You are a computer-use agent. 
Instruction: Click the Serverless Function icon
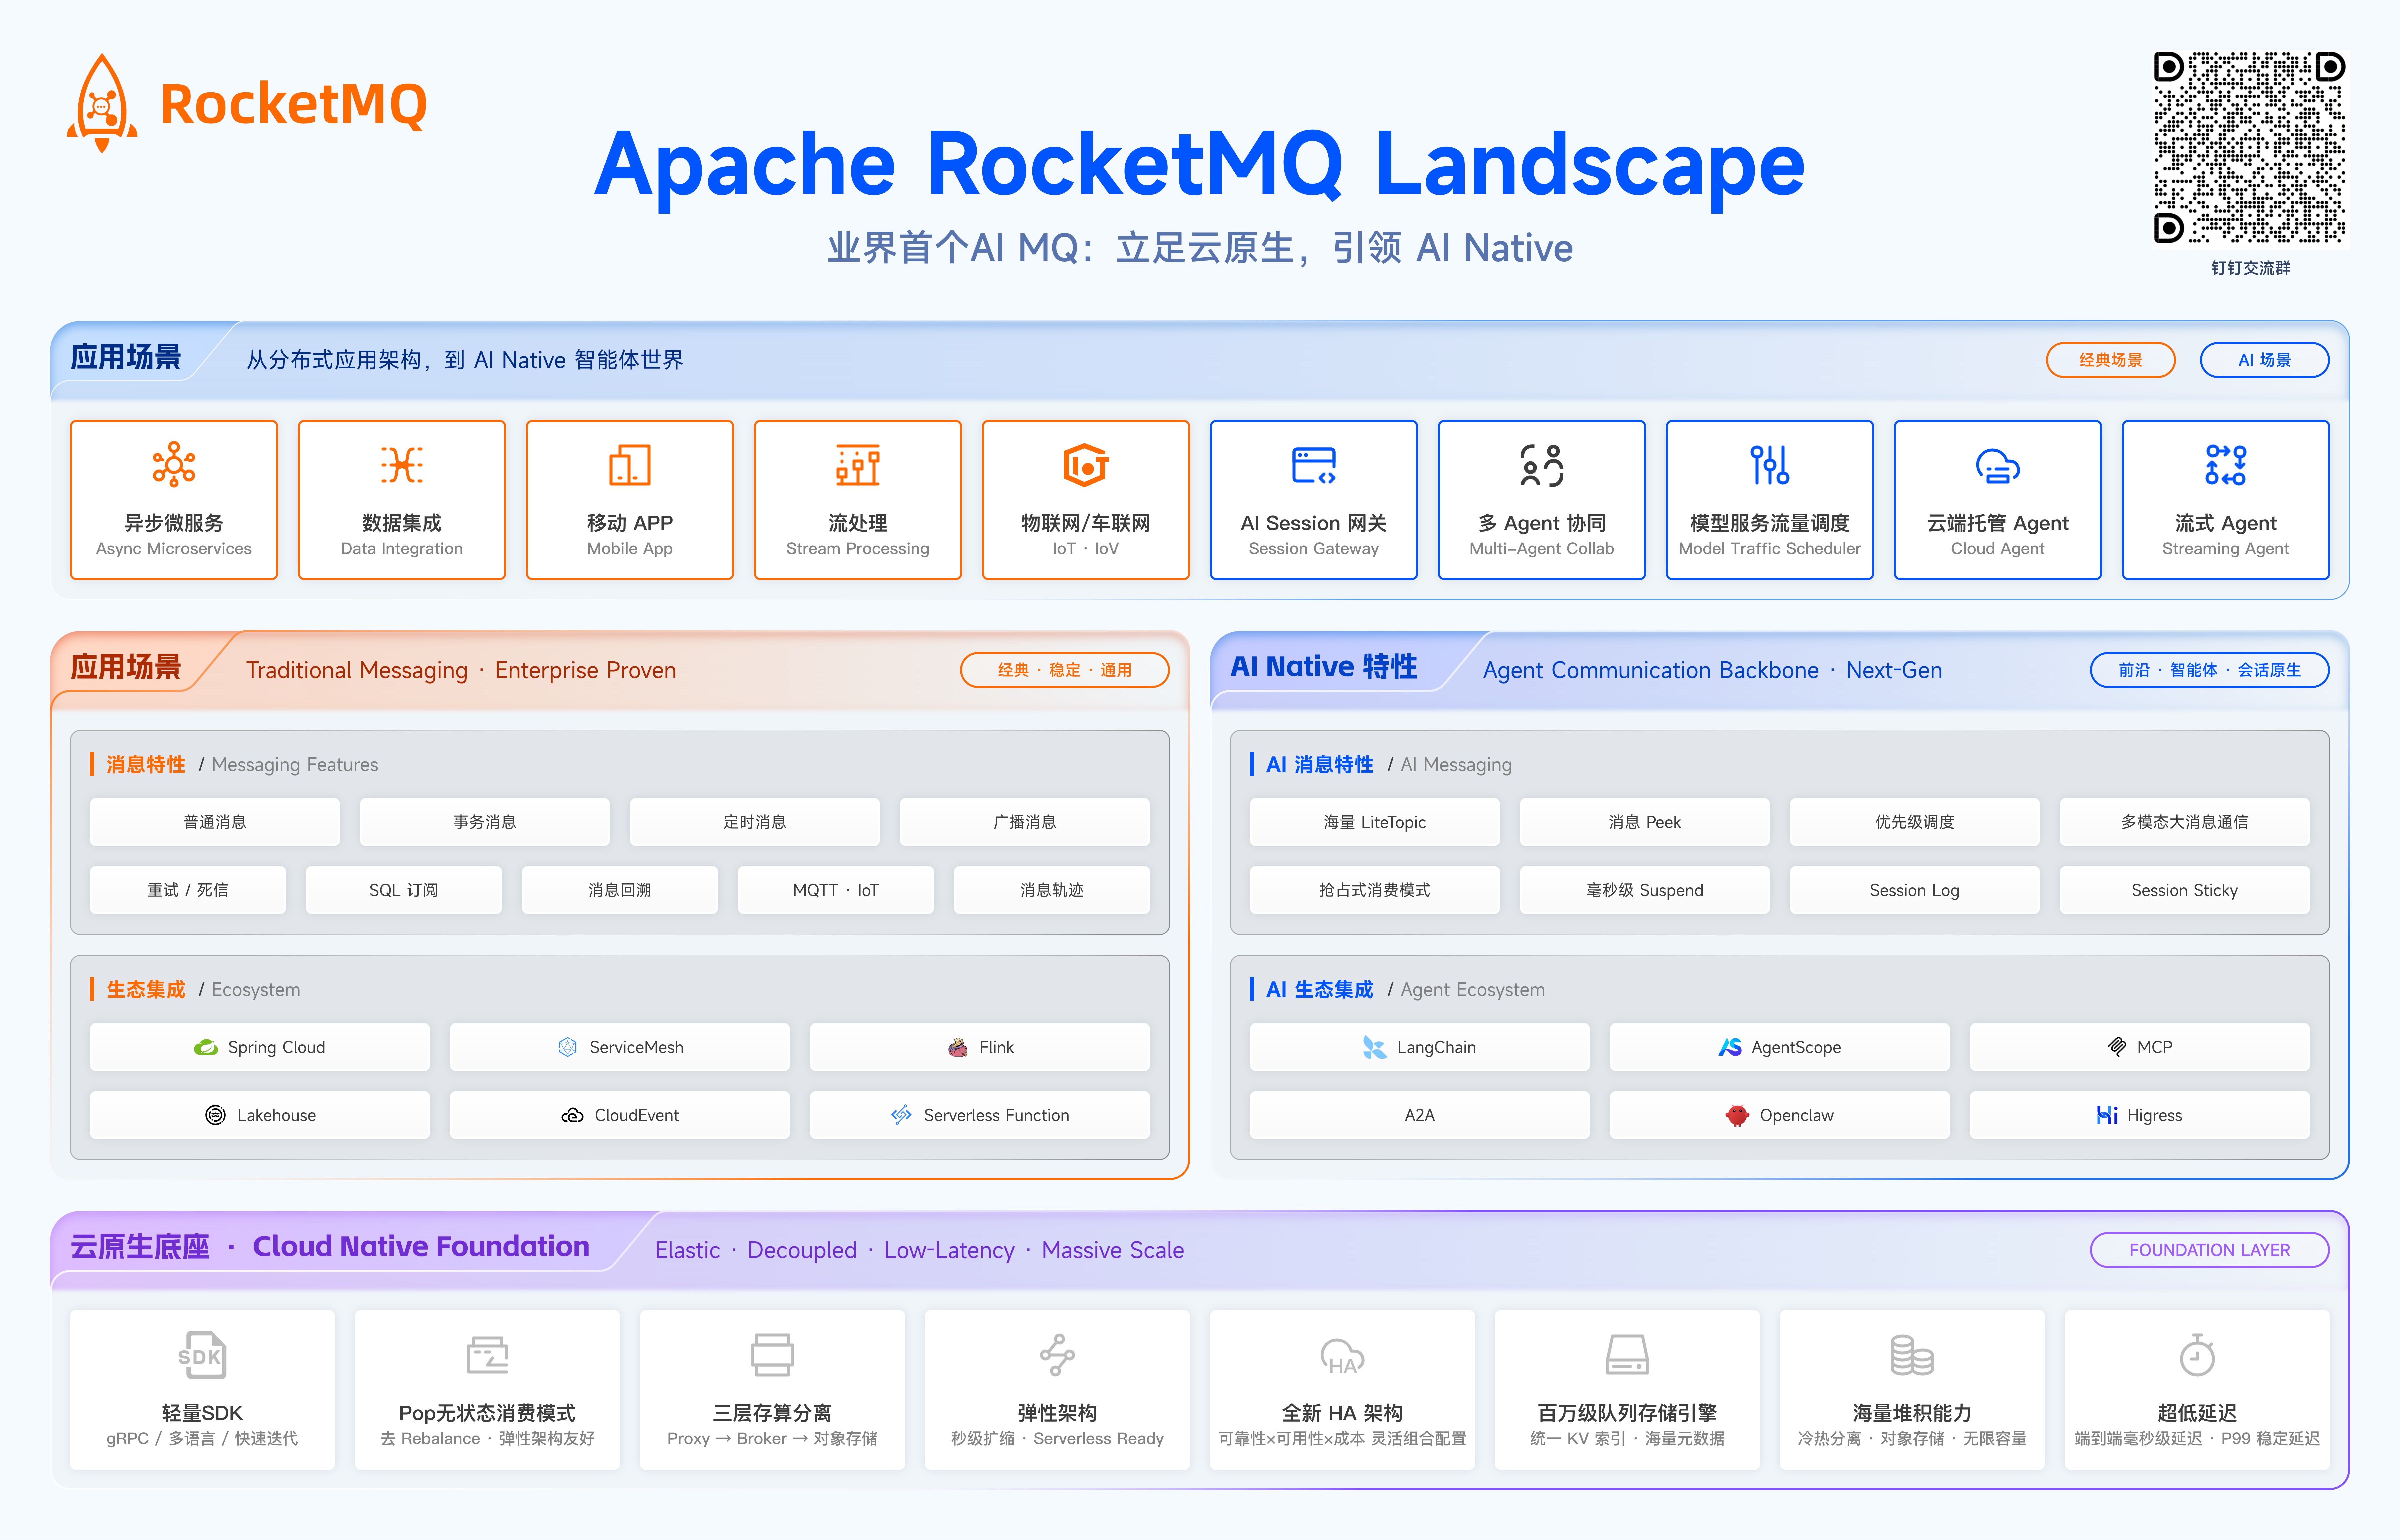pyautogui.click(x=901, y=1115)
